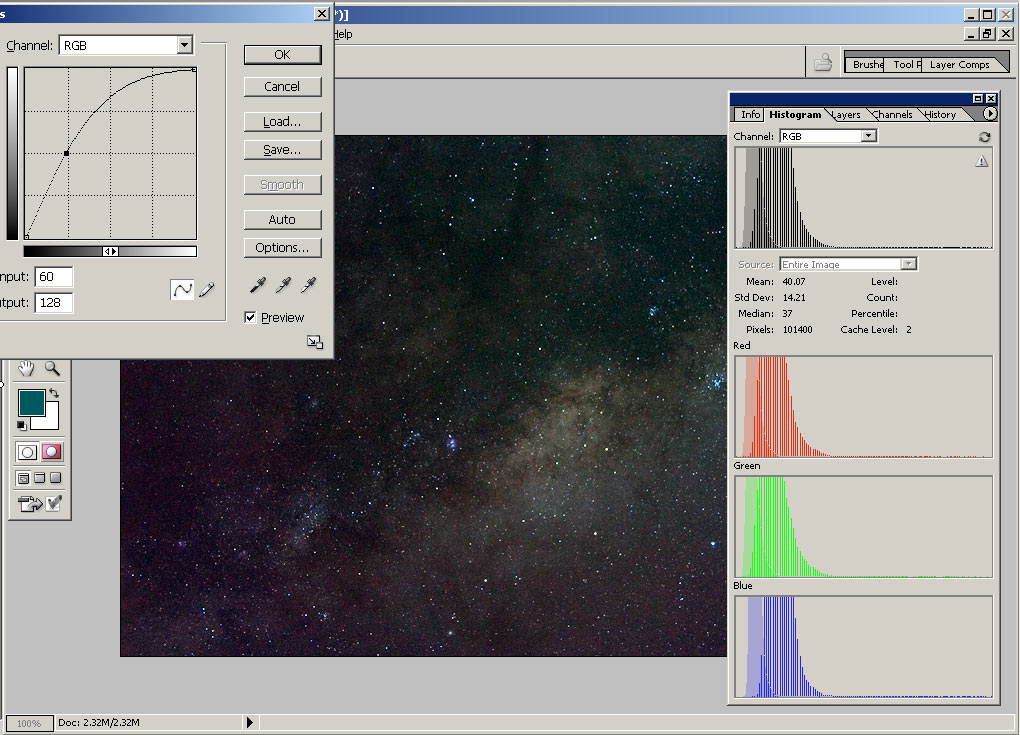The image size is (1020, 735).
Task: Switch to Quick Mask mode
Action: coord(51,452)
